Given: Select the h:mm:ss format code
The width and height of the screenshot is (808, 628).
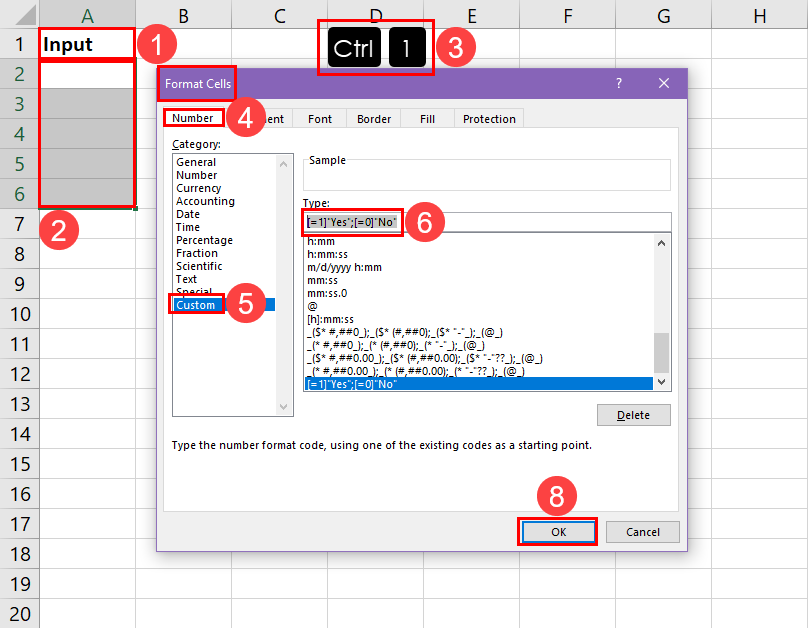Looking at the screenshot, I should (327, 254).
